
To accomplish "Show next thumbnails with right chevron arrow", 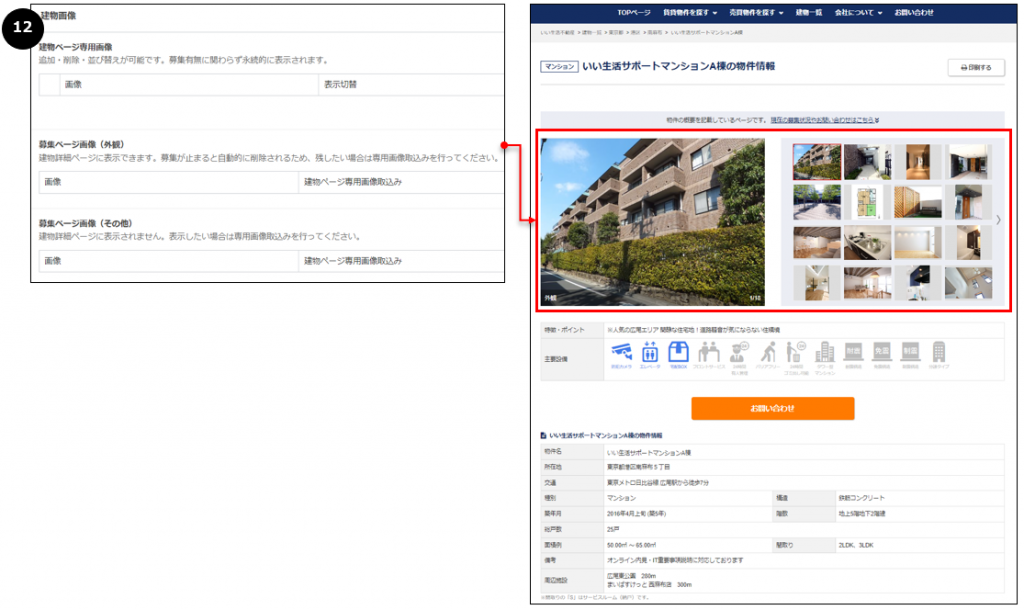I will [x=997, y=220].
